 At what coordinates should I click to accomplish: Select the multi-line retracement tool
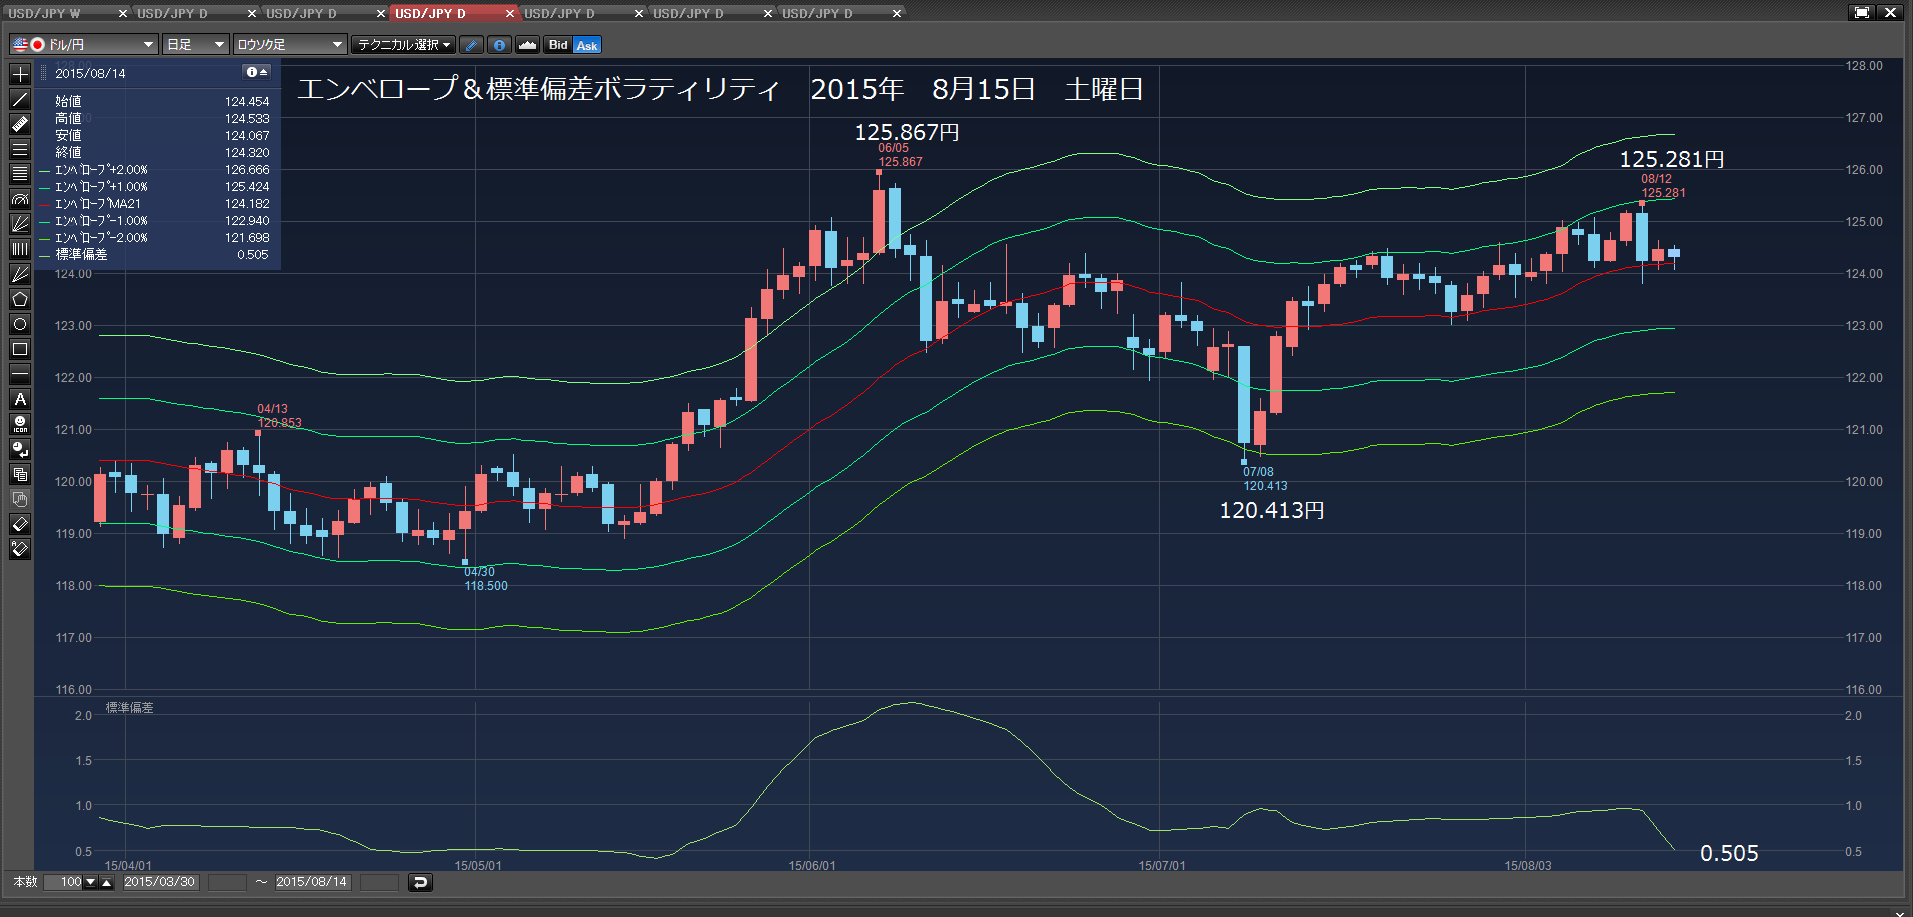coord(20,174)
